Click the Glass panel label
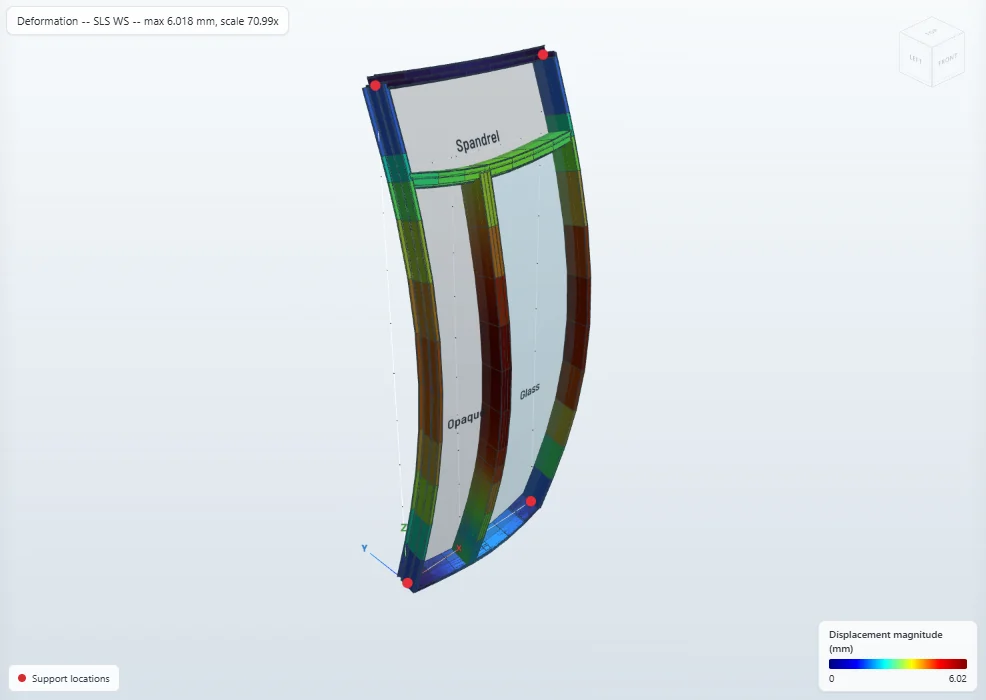The width and height of the screenshot is (986, 700). [x=529, y=391]
